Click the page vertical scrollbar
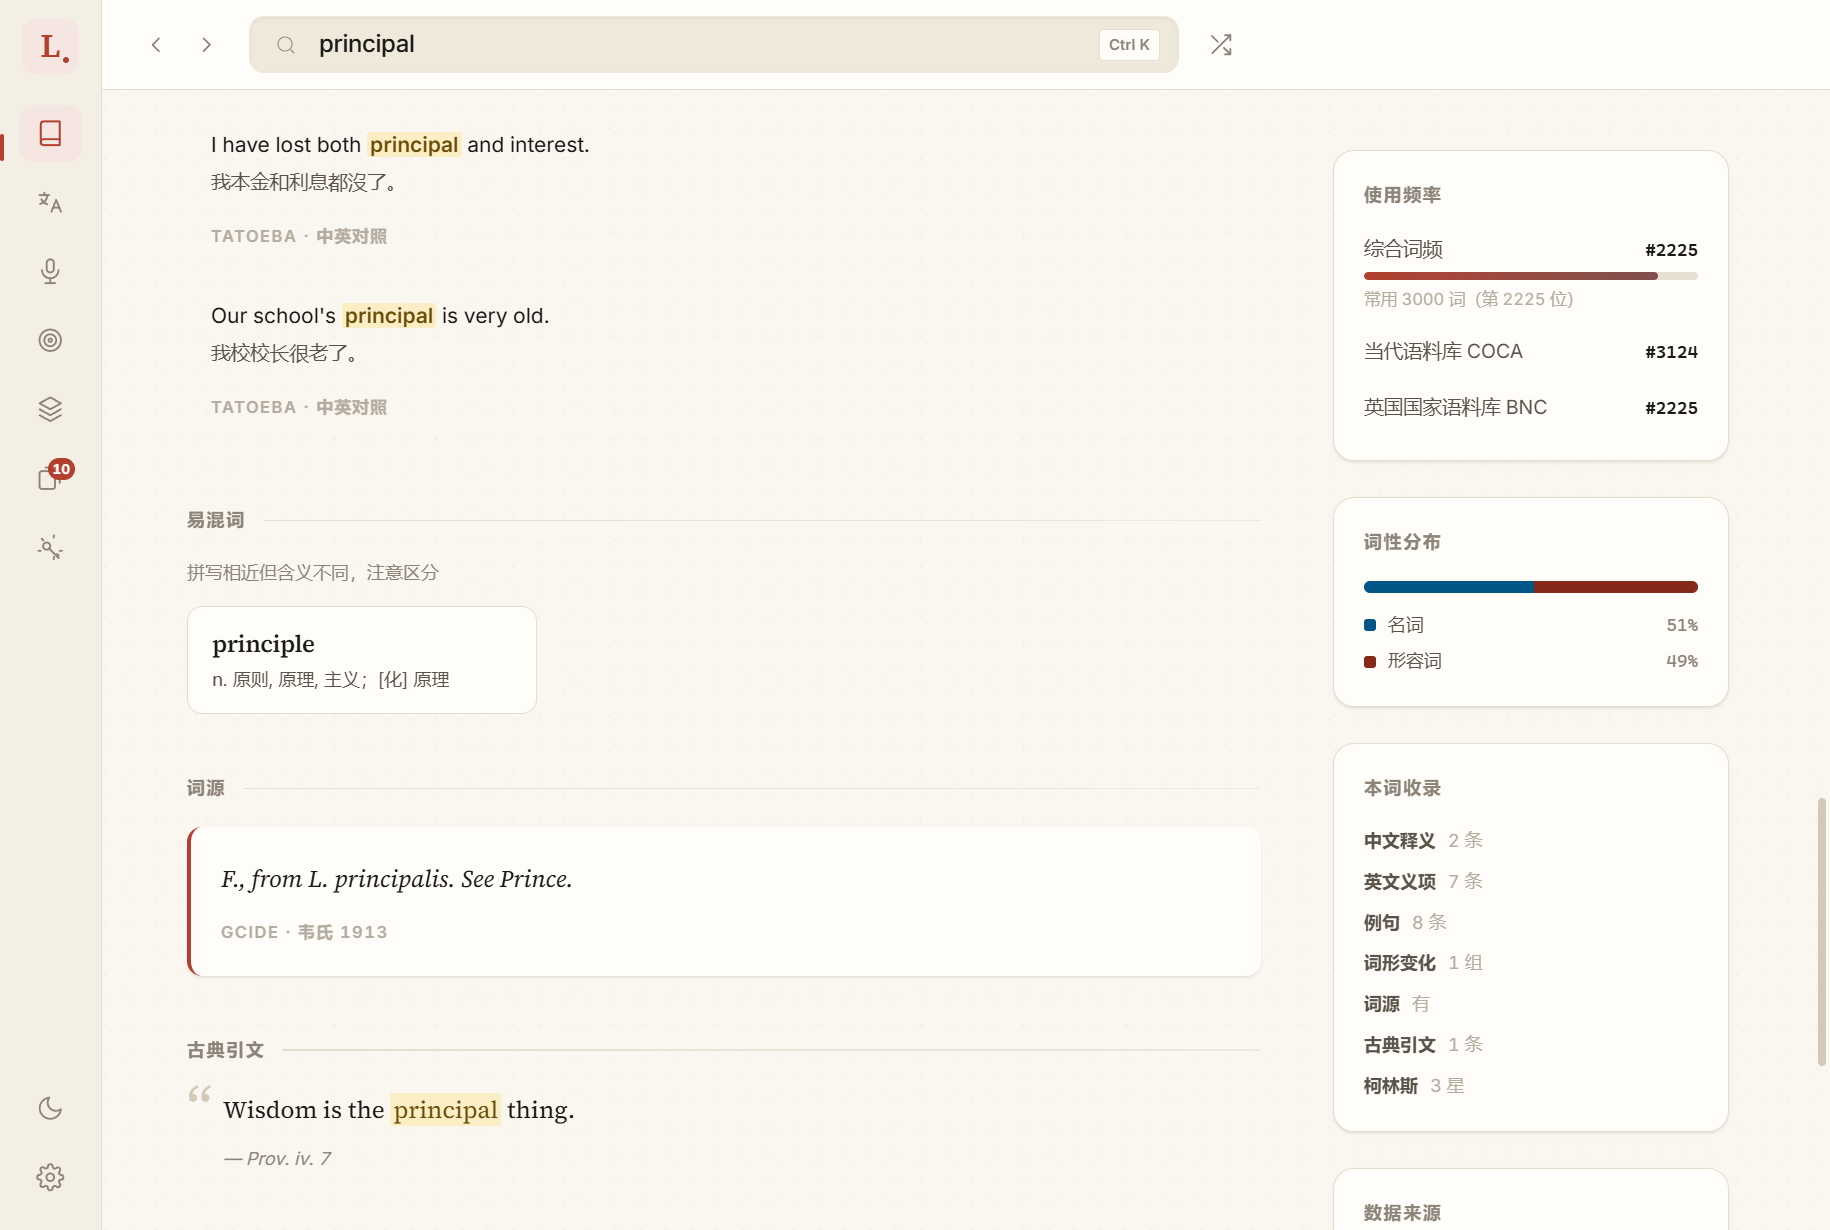This screenshot has height=1230, width=1830. 1822,931
